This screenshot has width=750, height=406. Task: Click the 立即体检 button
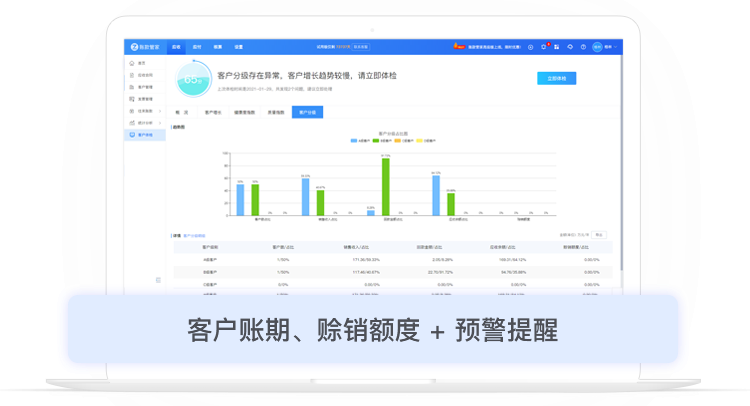556,77
